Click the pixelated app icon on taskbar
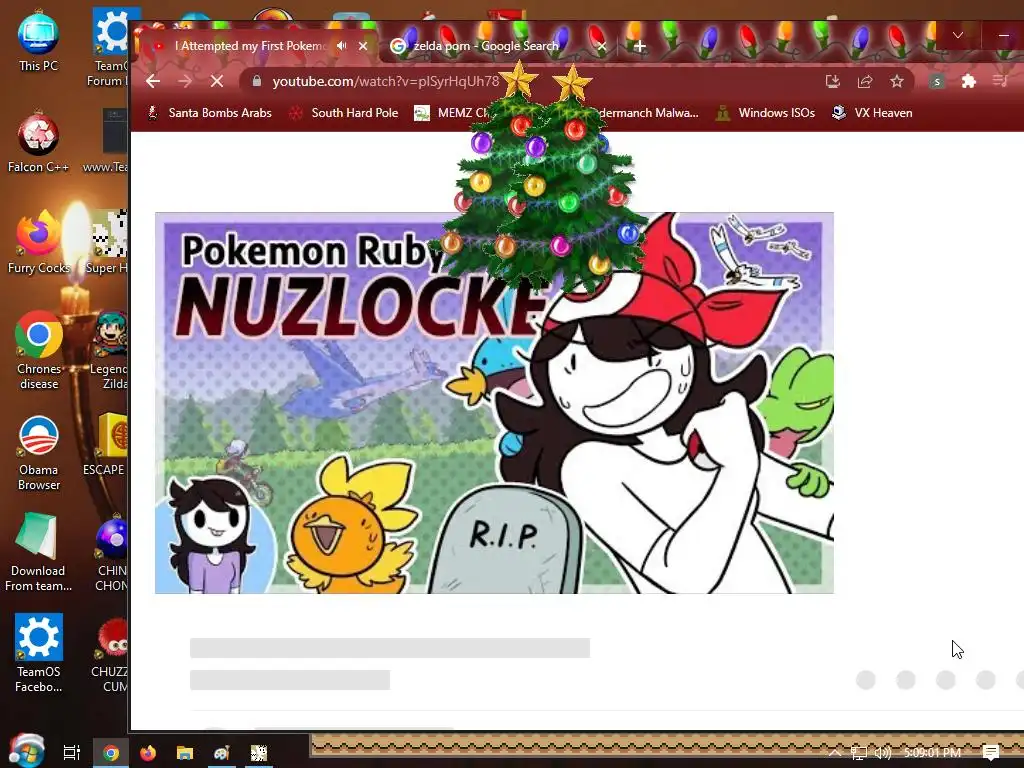This screenshot has height=768, width=1024. coord(259,753)
